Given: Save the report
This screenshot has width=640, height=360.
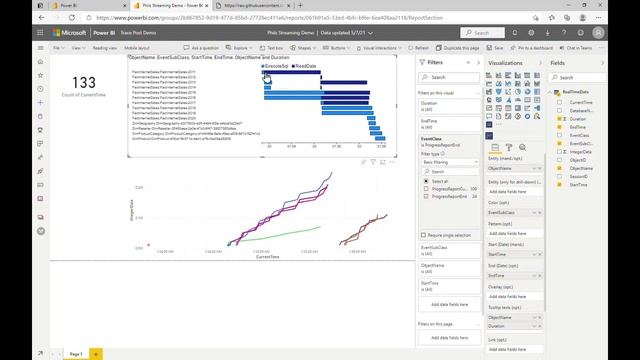Looking at the screenshot, I should tap(495, 48).
